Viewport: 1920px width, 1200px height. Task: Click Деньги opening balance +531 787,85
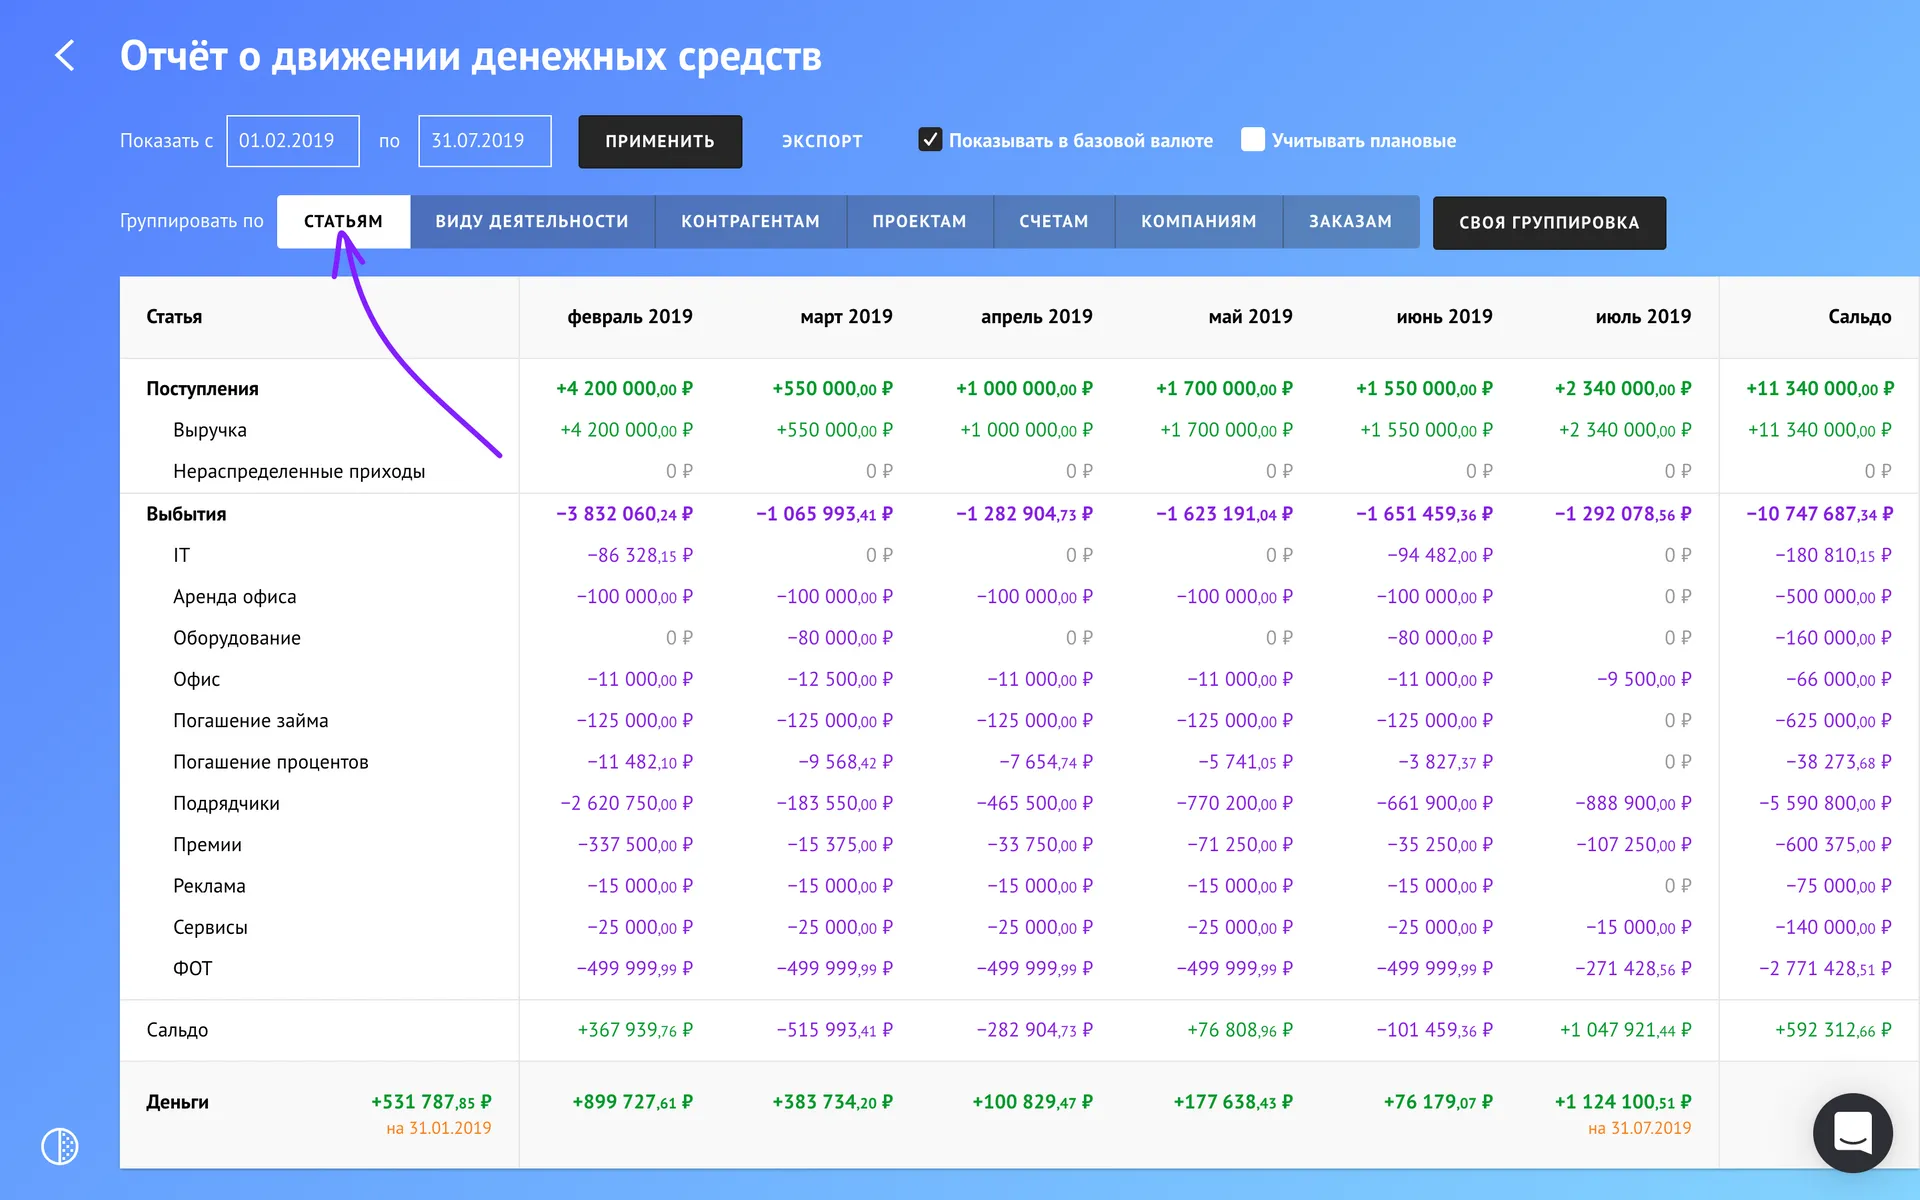point(431,1102)
